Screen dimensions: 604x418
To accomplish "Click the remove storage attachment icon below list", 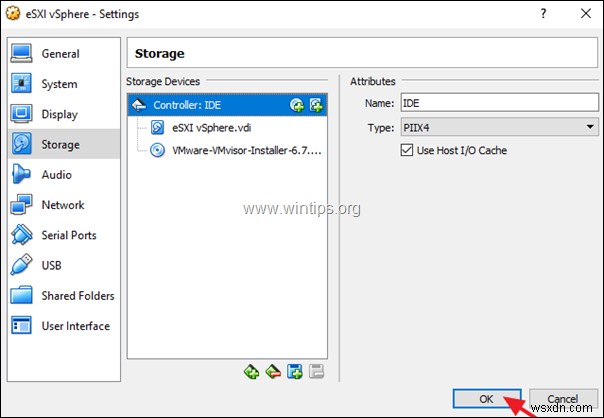I will pyautogui.click(x=316, y=372).
